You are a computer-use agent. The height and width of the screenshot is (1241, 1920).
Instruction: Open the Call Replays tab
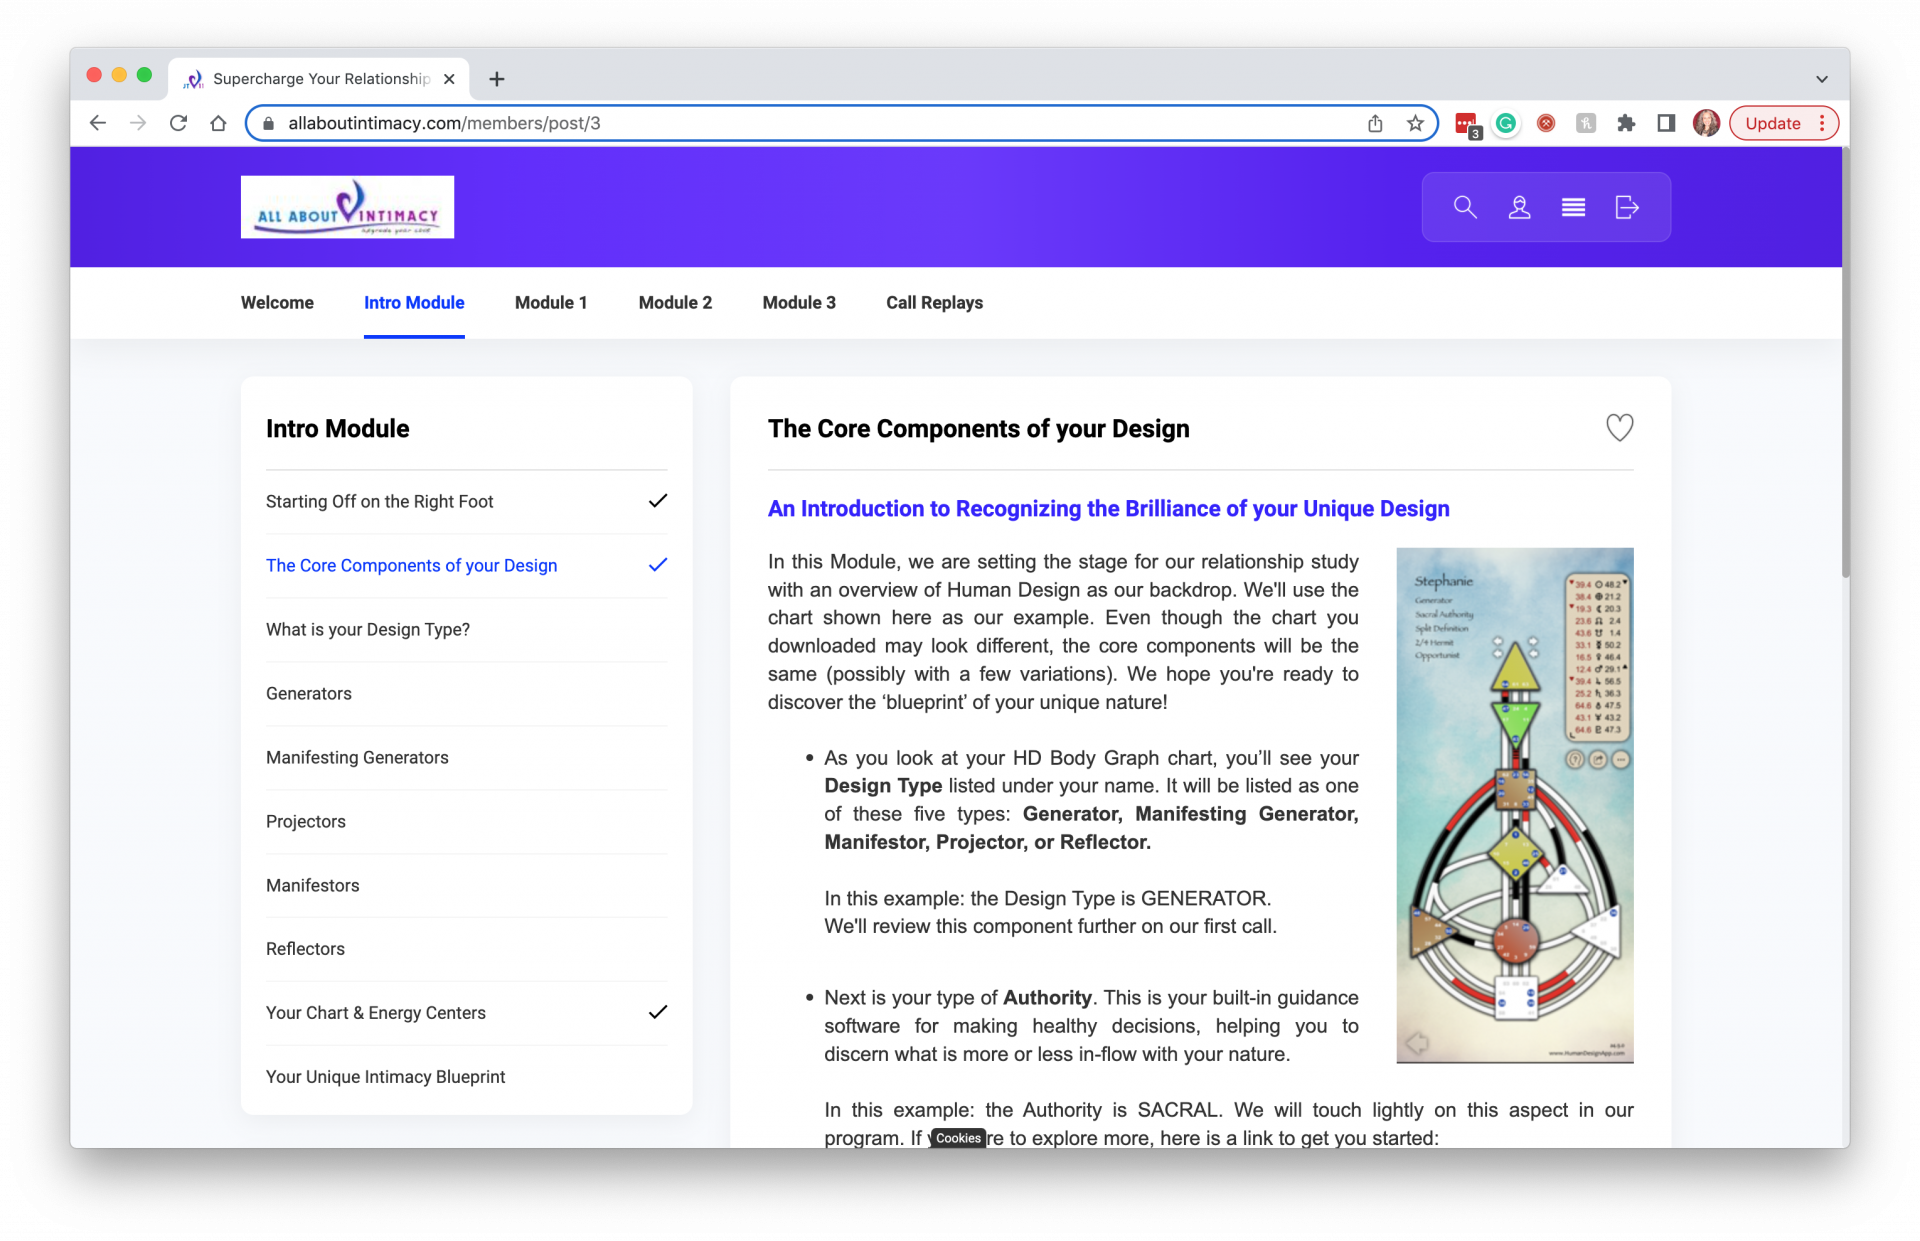coord(934,303)
